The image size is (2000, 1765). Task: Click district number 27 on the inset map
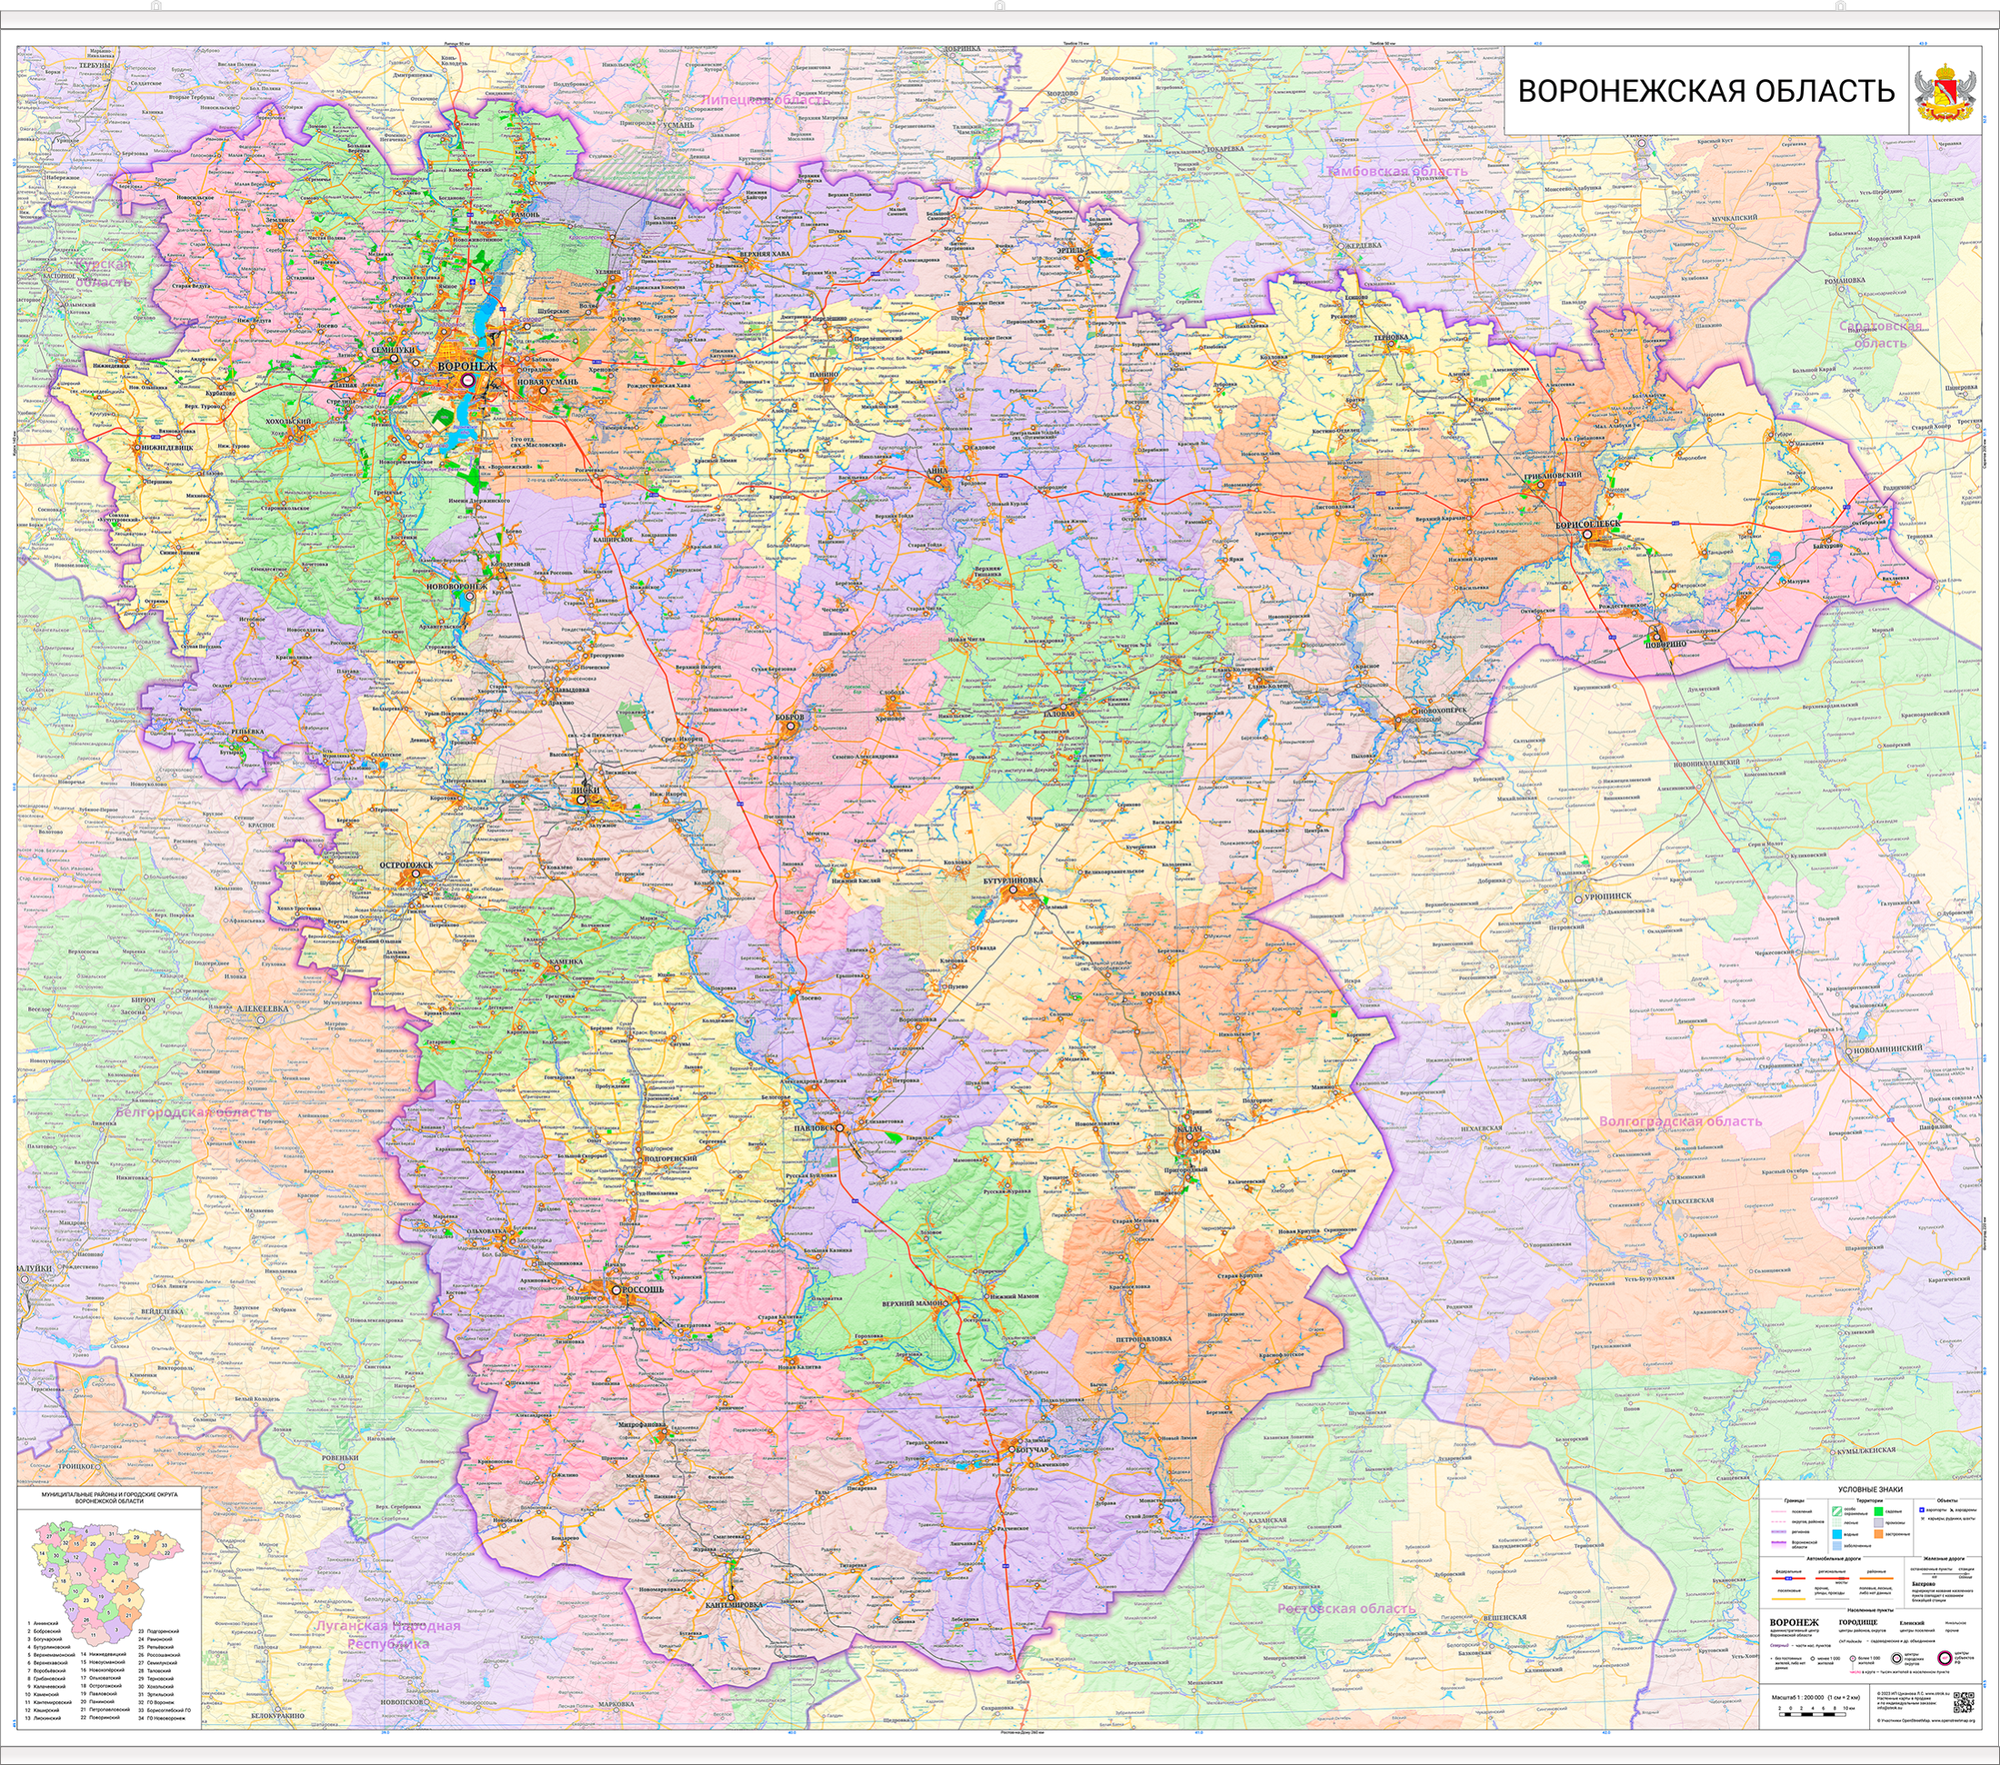click(x=49, y=1537)
